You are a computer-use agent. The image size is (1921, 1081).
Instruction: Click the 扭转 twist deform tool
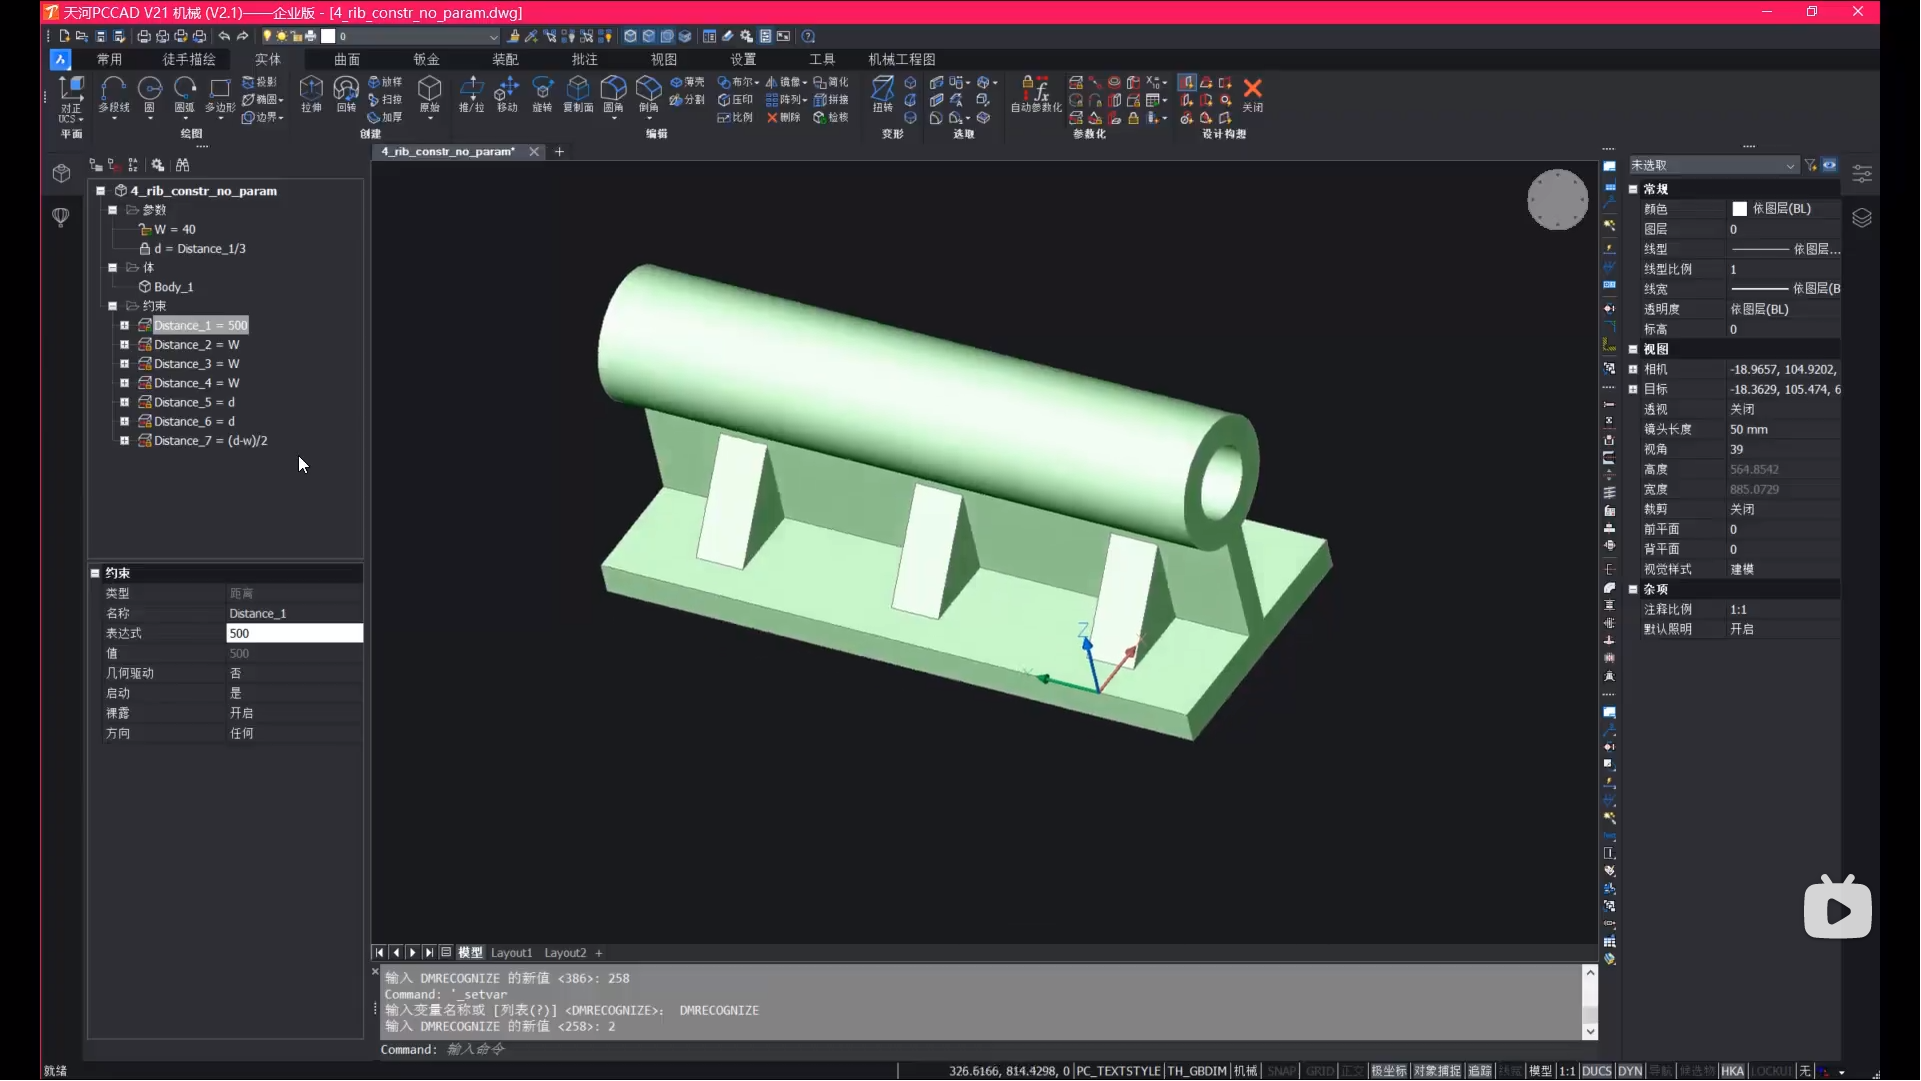pos(883,94)
